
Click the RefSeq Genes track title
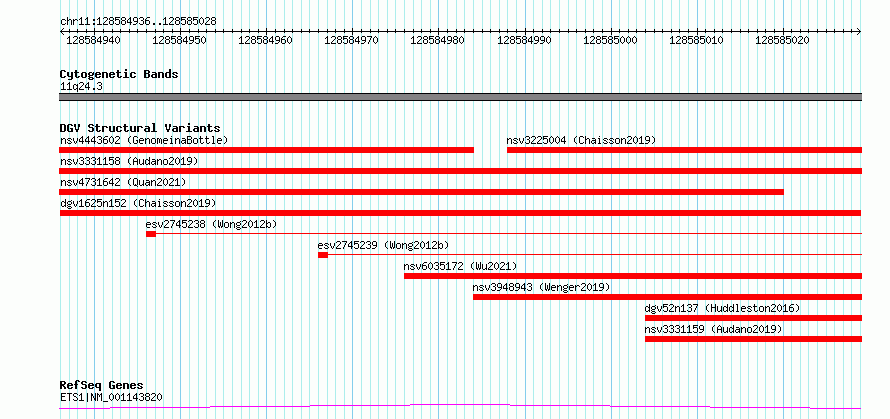(102, 385)
